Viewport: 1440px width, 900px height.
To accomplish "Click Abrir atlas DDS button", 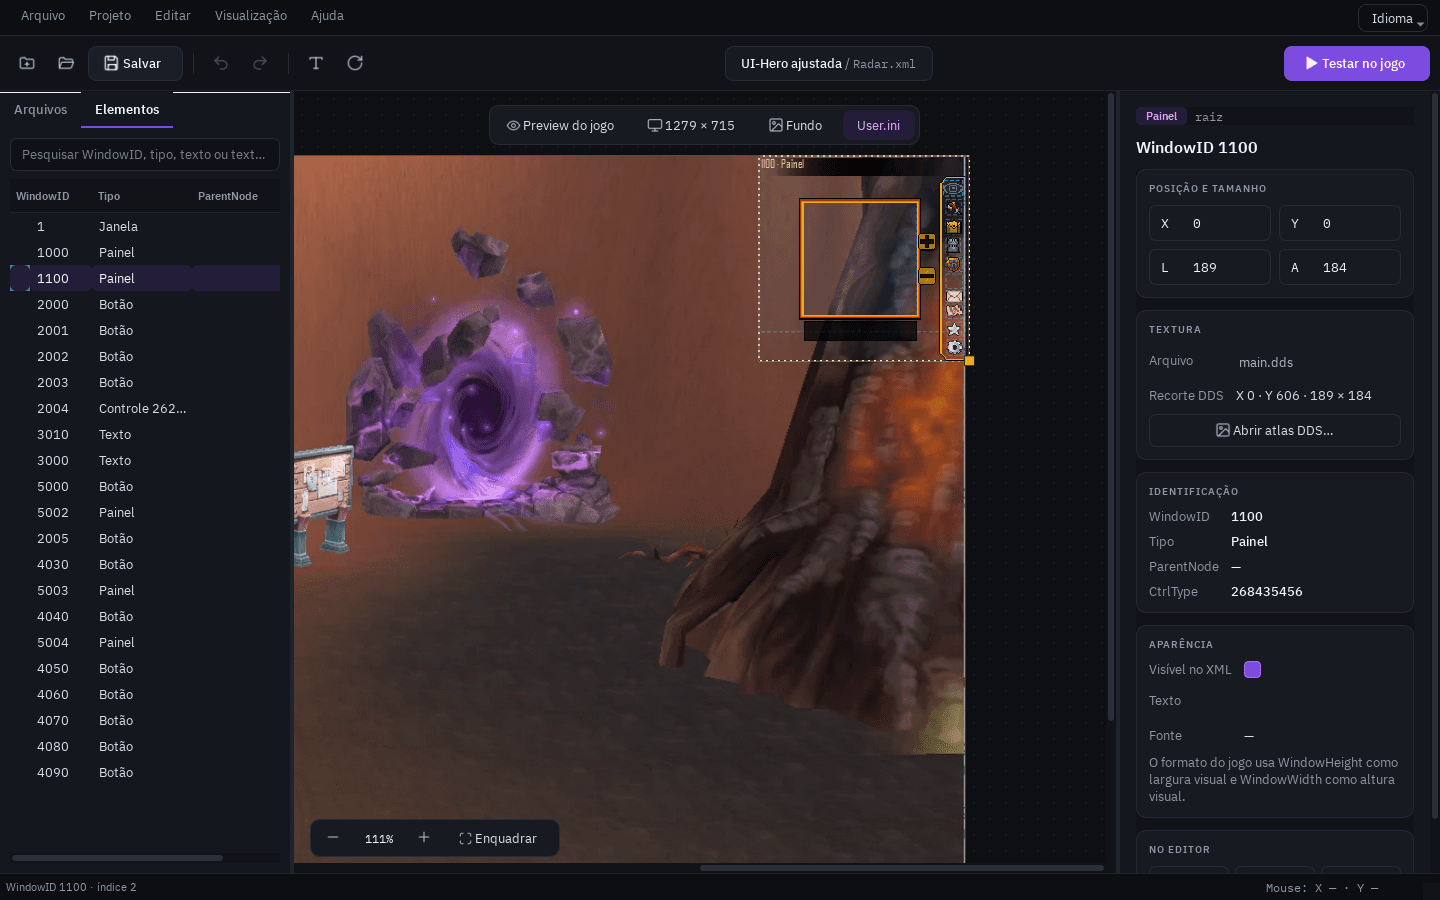I will (1275, 431).
